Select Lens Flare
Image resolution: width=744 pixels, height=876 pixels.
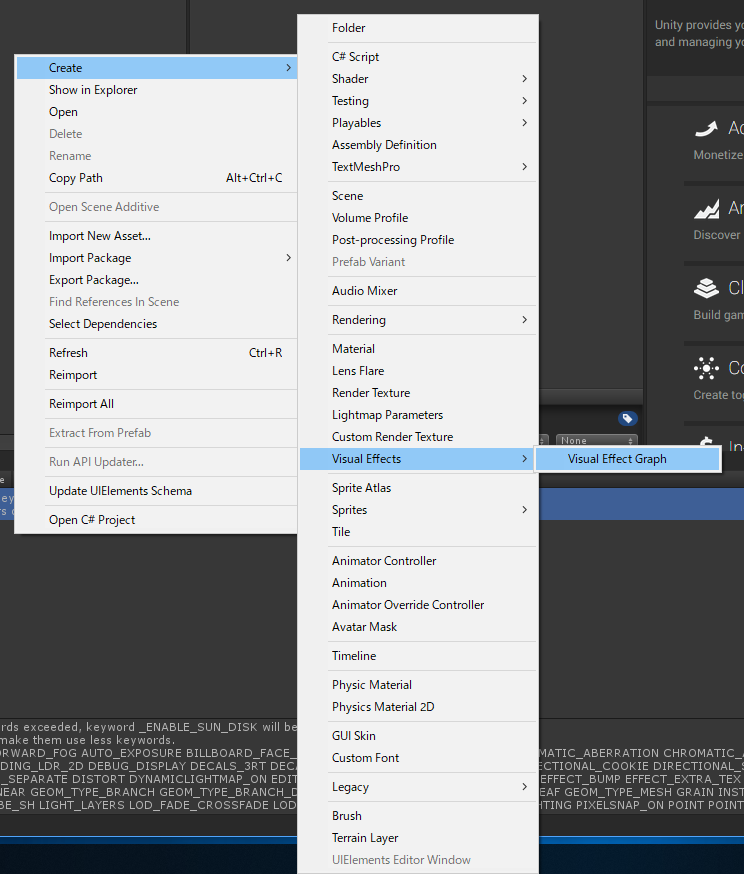(418, 371)
